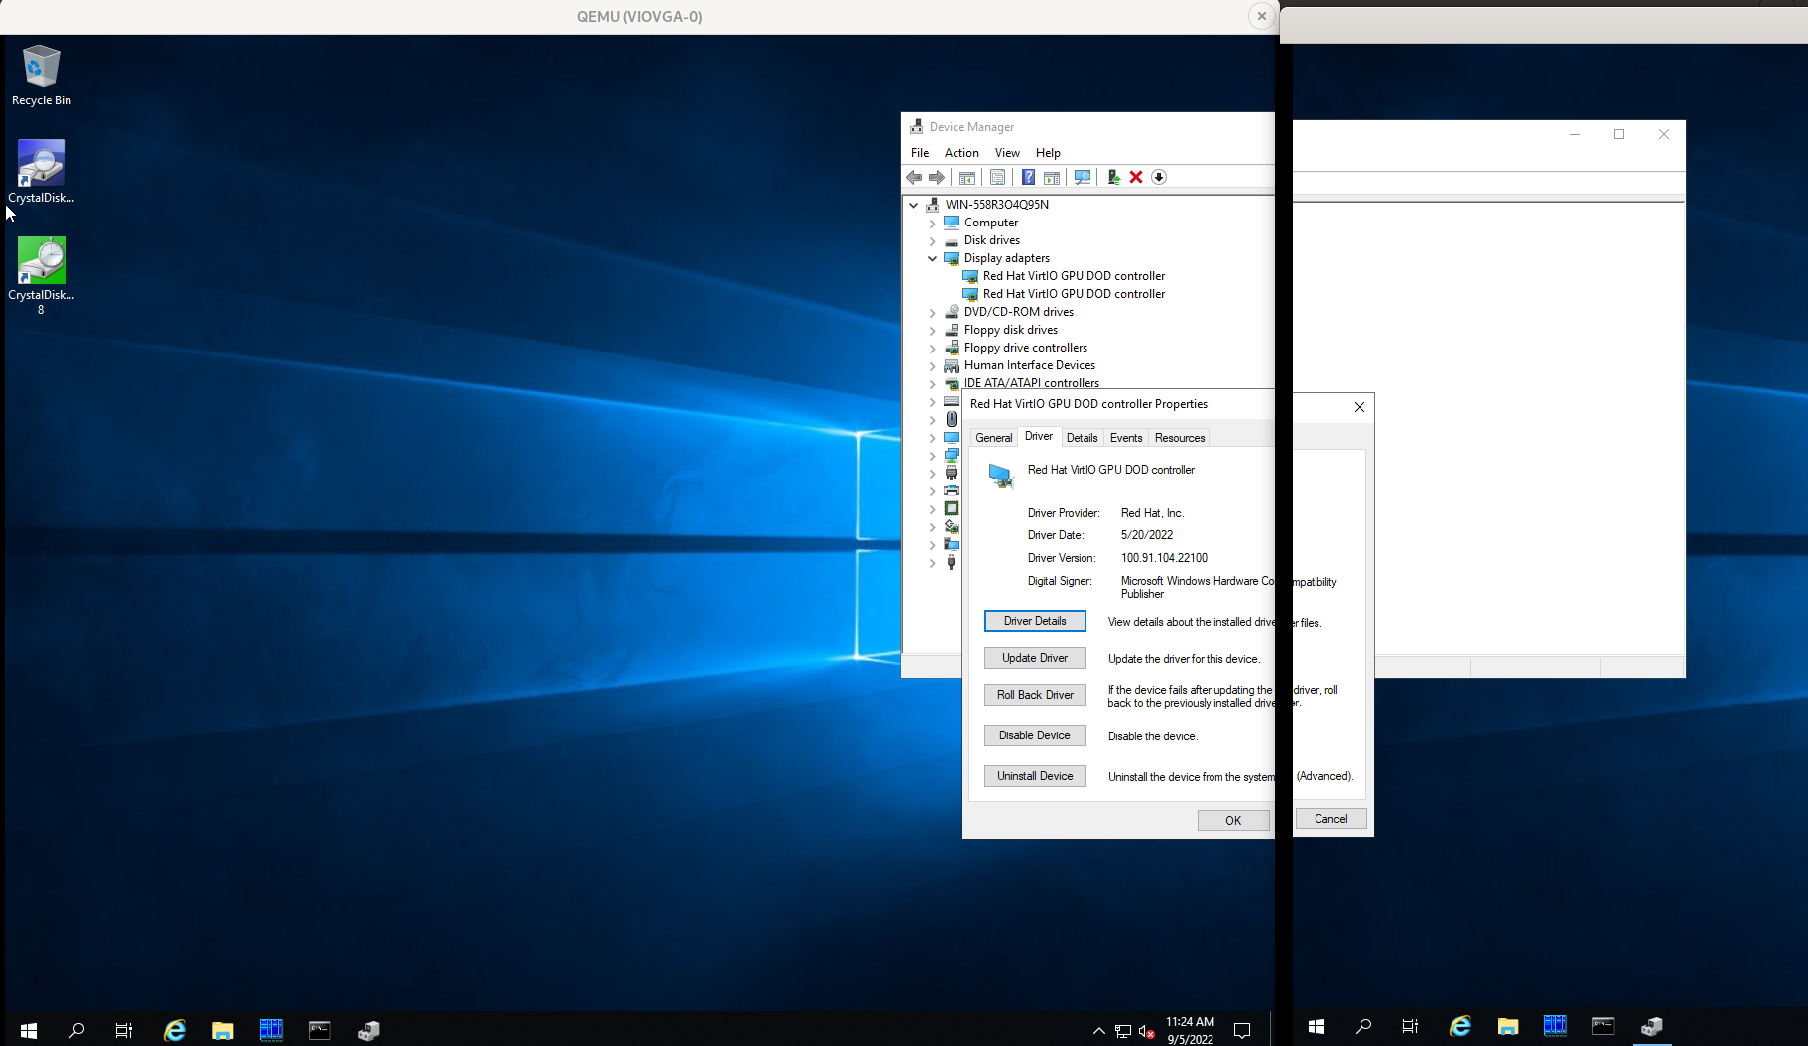
Task: Click the muted volume icon in system tray
Action: (1145, 1031)
